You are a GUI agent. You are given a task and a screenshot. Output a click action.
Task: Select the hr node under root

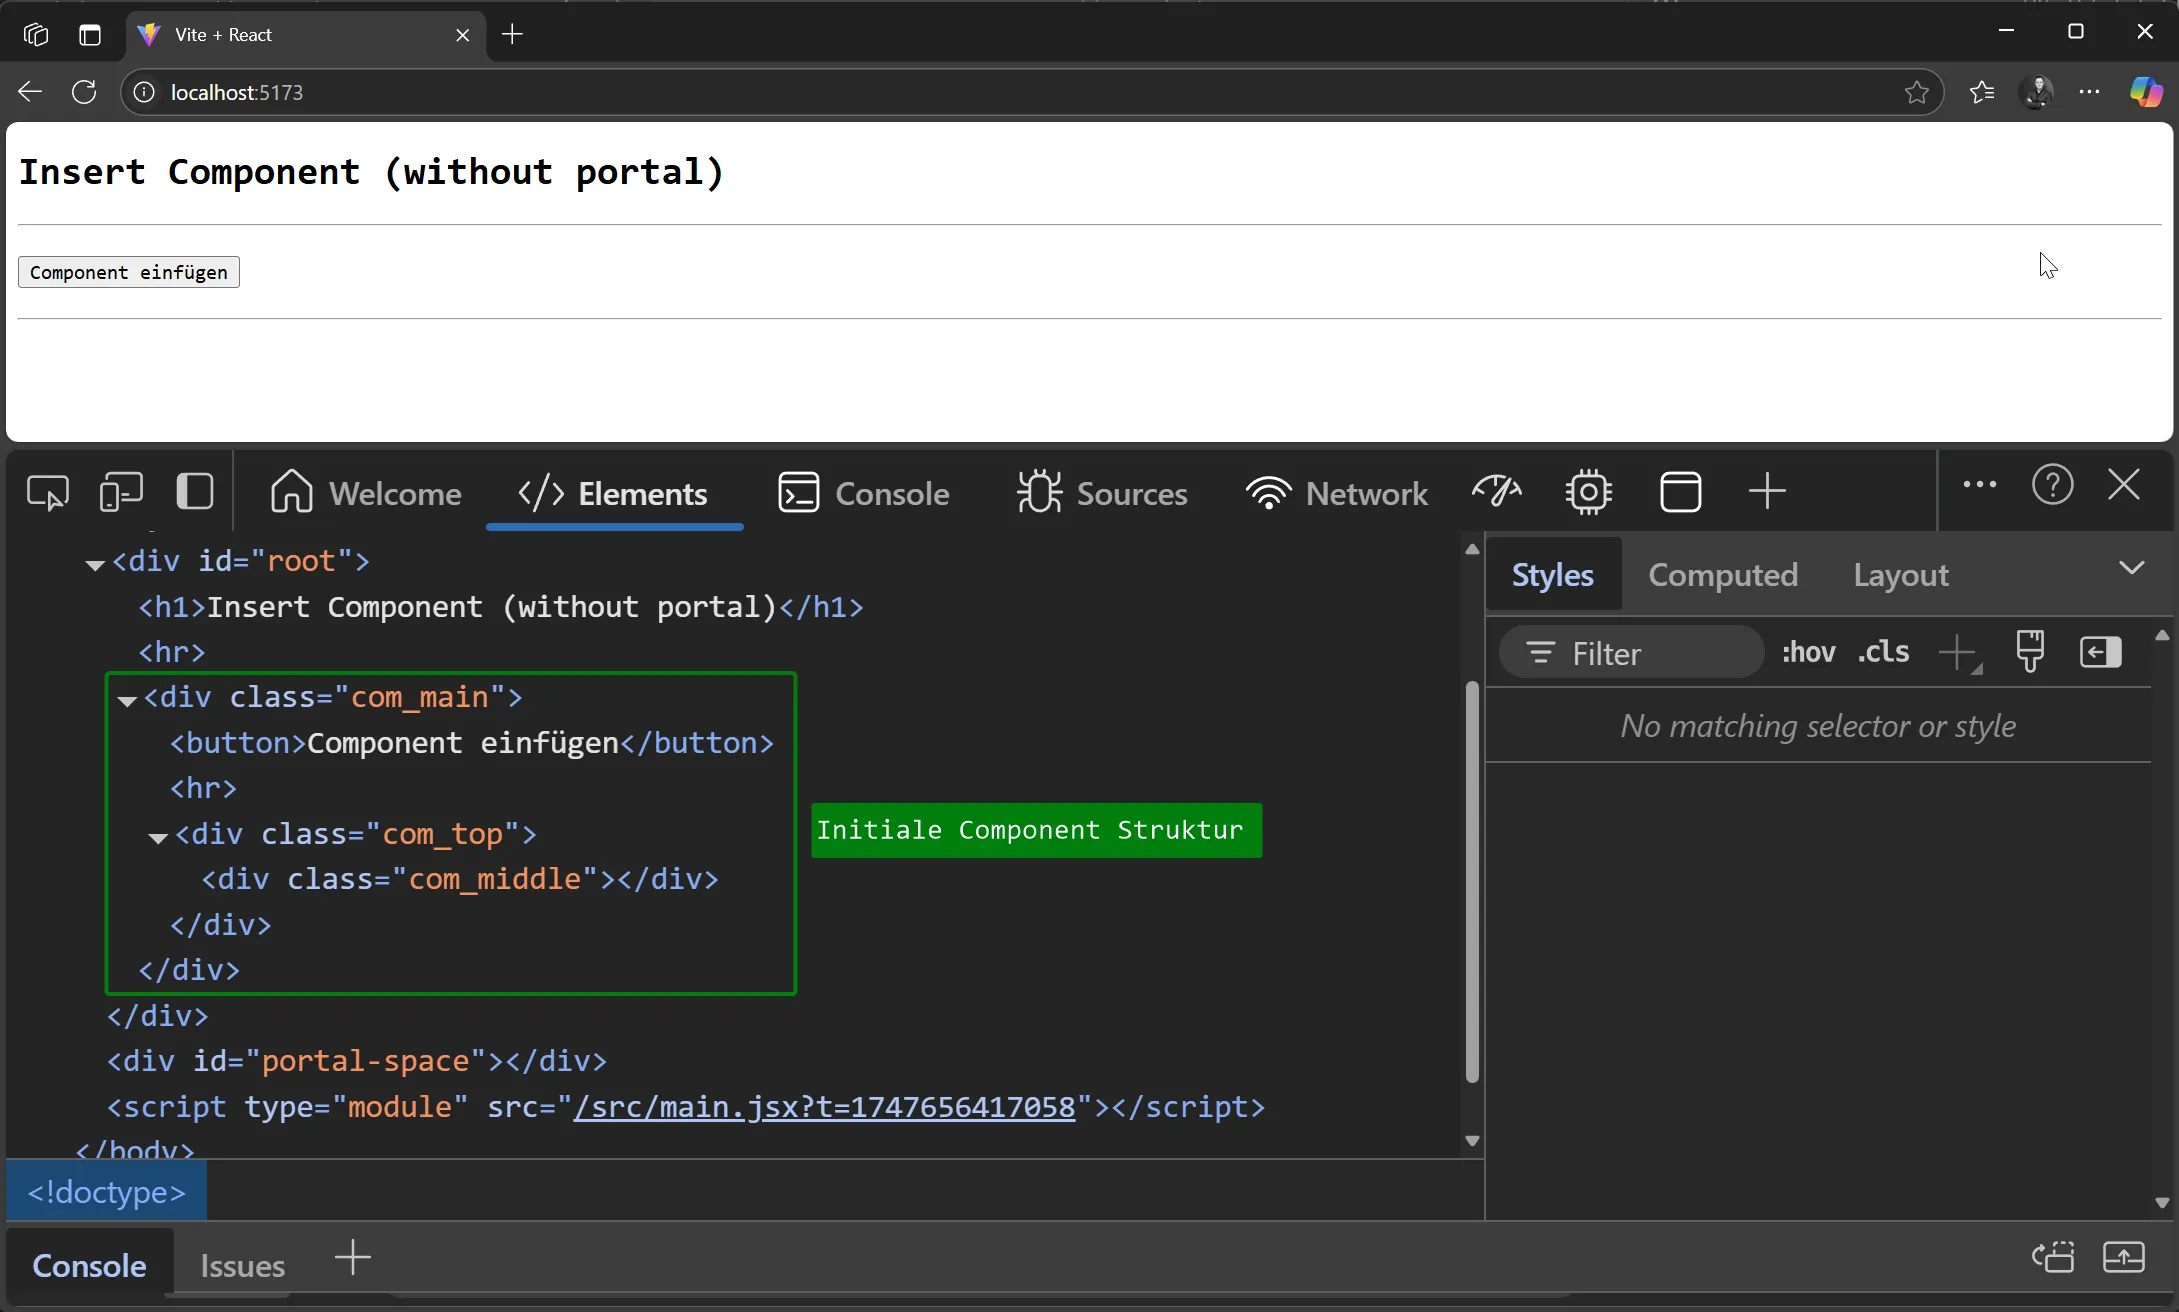coord(172,652)
